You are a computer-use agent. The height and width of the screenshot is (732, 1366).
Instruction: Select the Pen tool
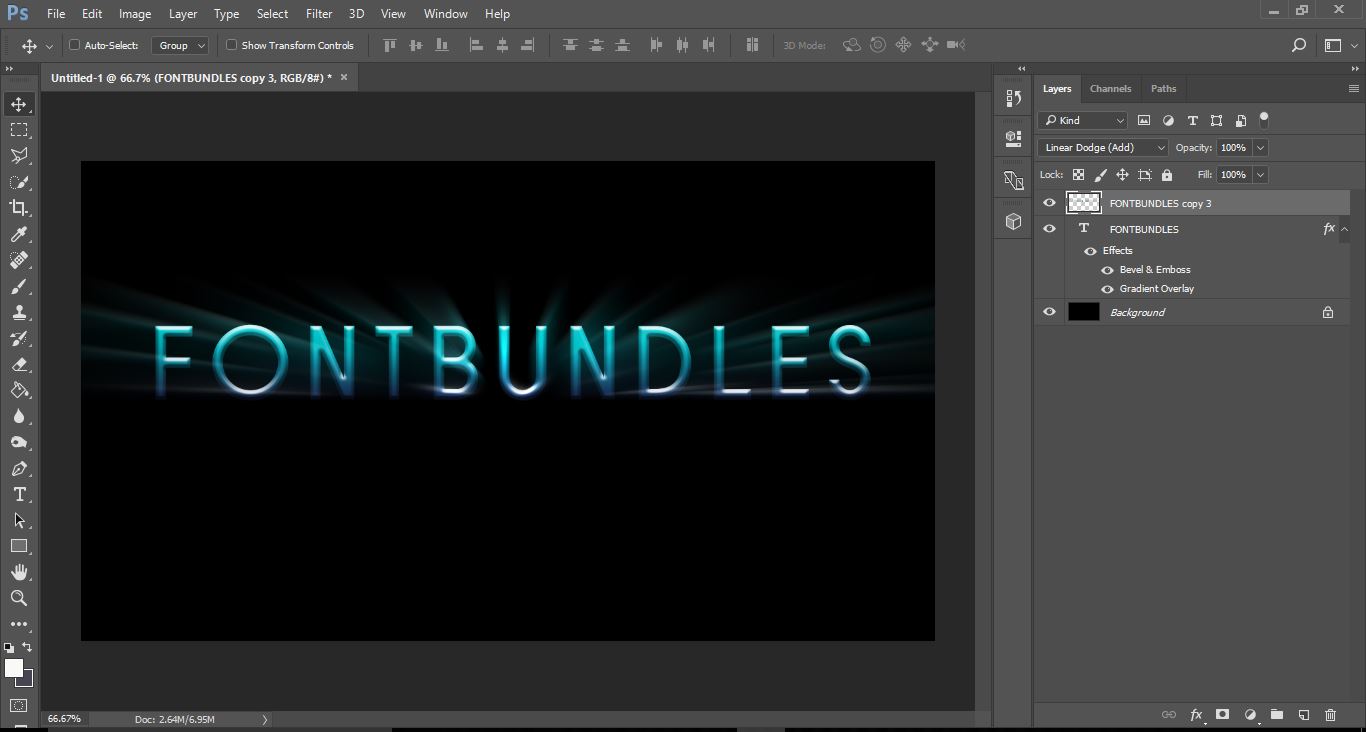coord(19,468)
